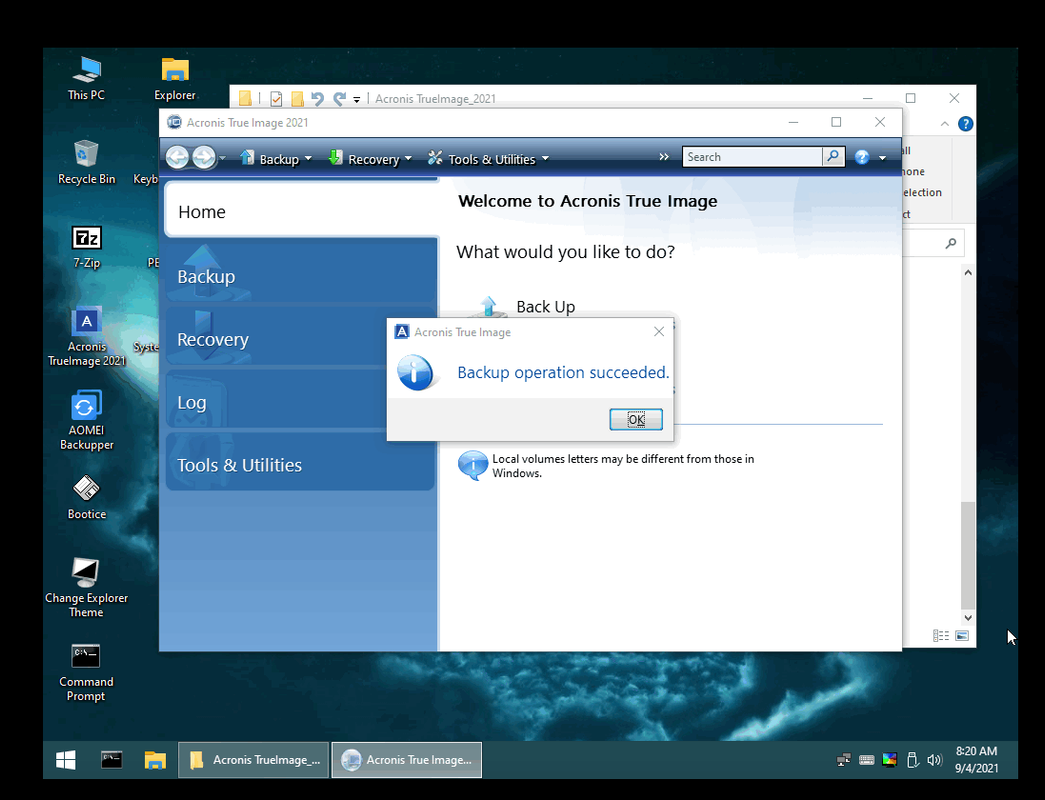Open the Explorer quick access toolbar dropdown
Screen dimensions: 1045x800
[x=357, y=100]
